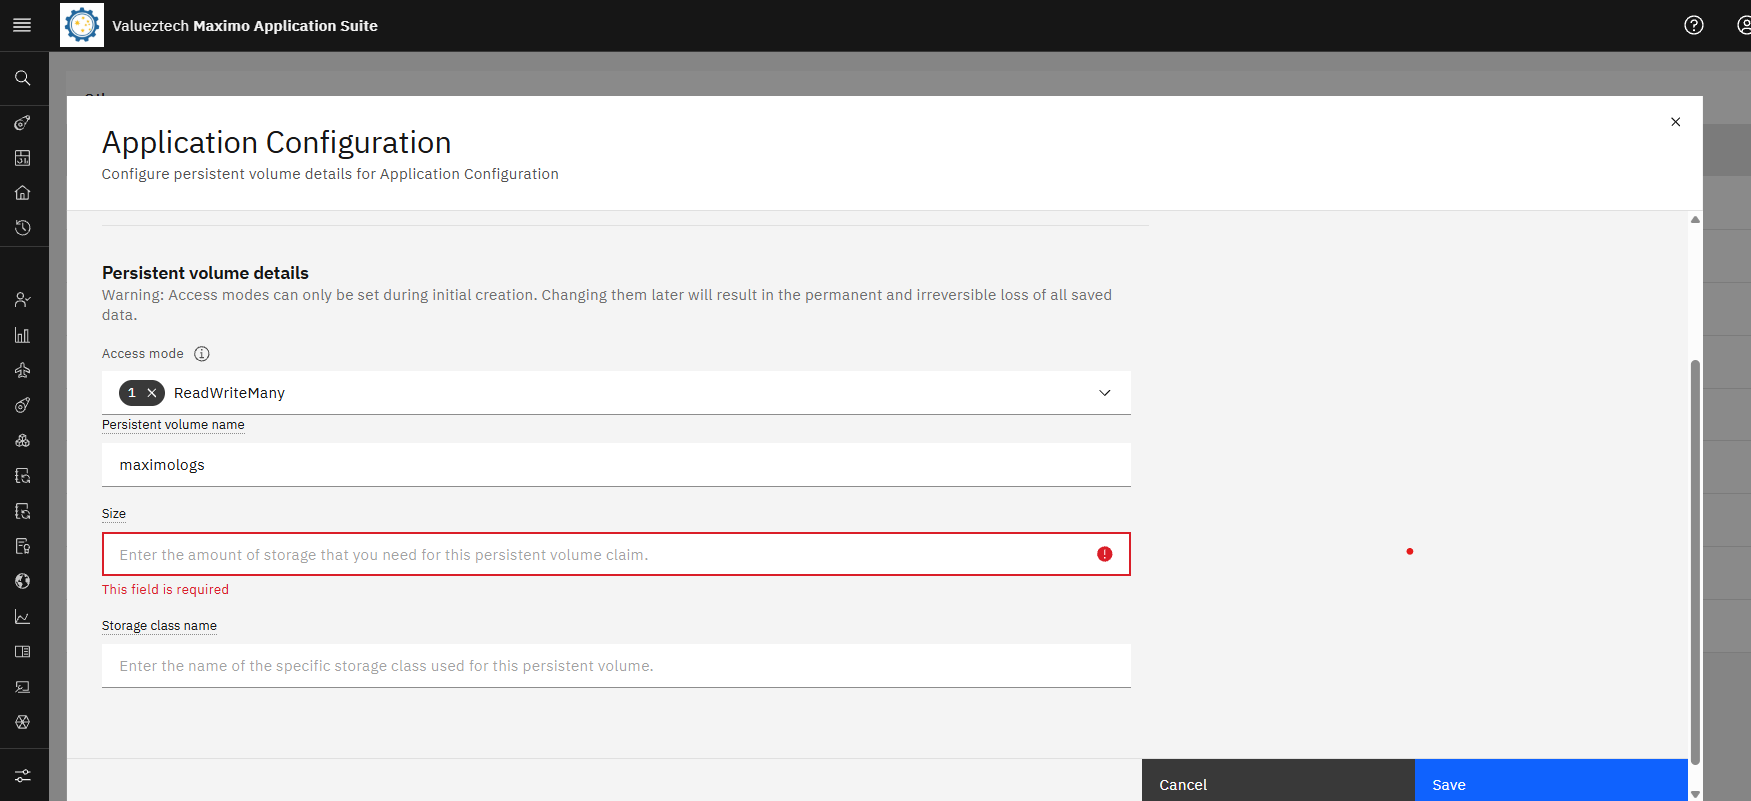Click the user approval person icon

(22, 299)
